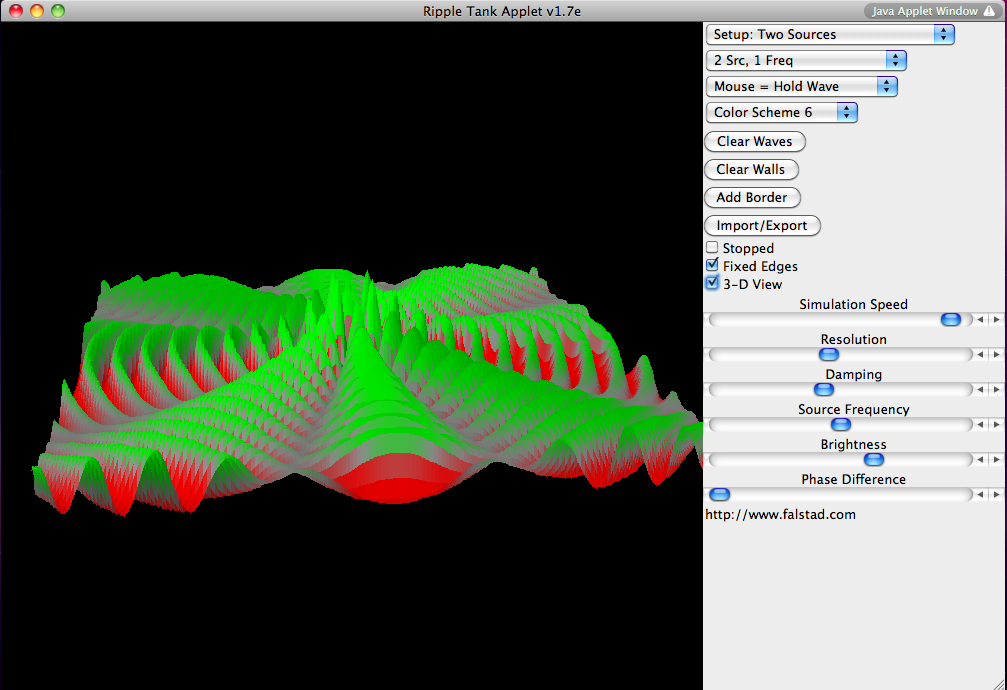Open the http://www.falstad.com link
Image resolution: width=1007 pixels, height=690 pixels.
(x=779, y=514)
